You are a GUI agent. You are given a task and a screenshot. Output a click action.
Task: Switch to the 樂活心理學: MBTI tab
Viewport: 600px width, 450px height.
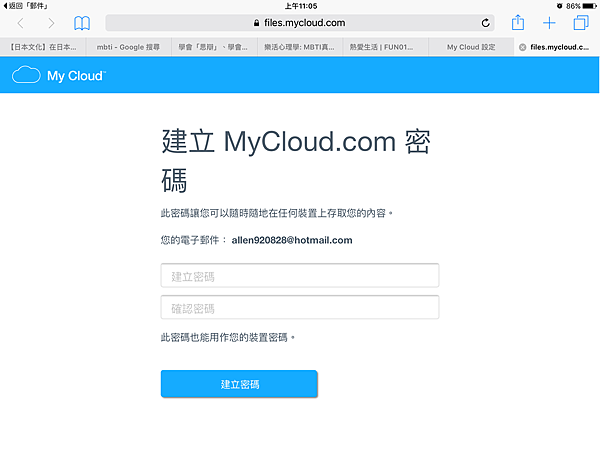click(x=300, y=47)
